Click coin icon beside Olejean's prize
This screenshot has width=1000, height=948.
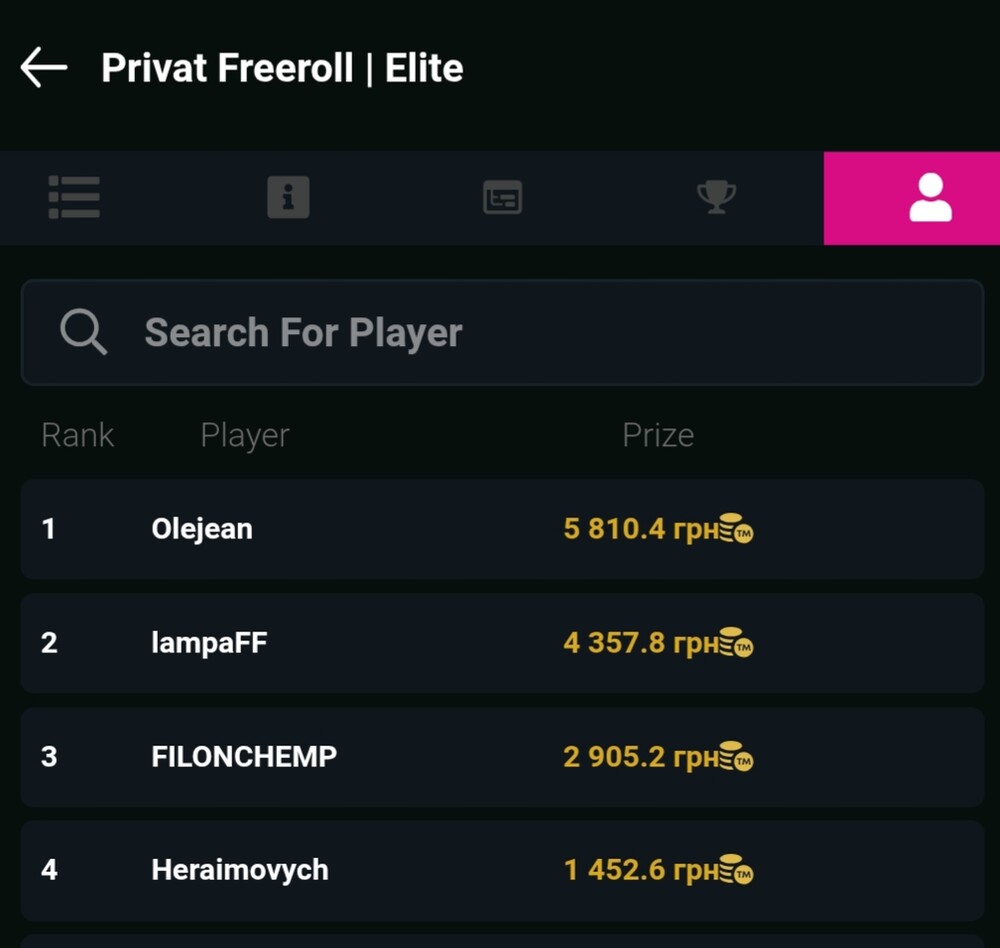click(x=736, y=528)
